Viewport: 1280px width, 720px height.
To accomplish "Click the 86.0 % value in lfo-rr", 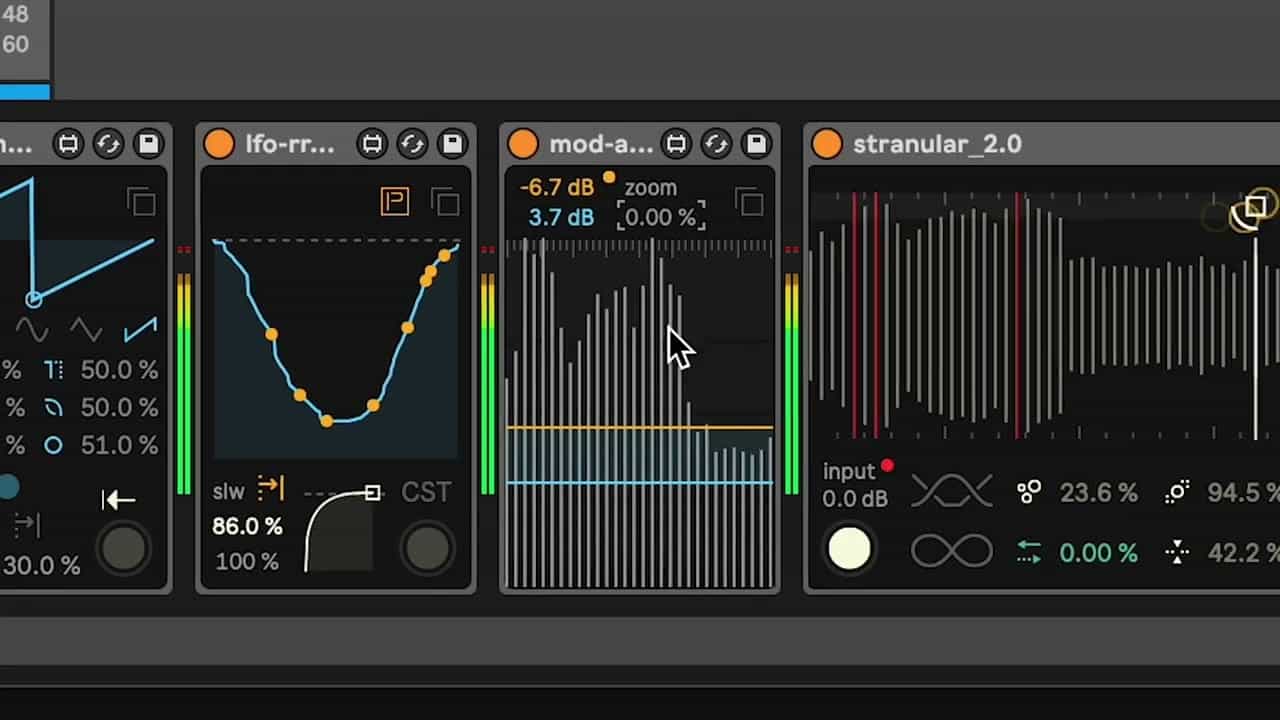I will tap(247, 526).
